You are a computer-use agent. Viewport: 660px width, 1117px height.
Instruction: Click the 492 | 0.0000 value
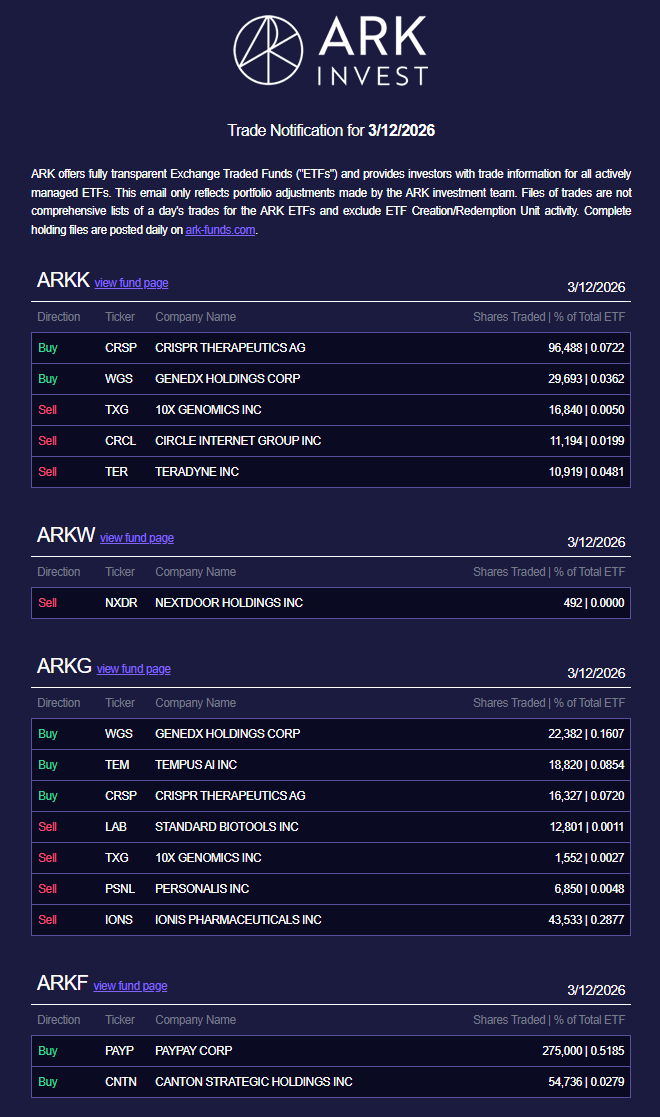[x=594, y=603]
